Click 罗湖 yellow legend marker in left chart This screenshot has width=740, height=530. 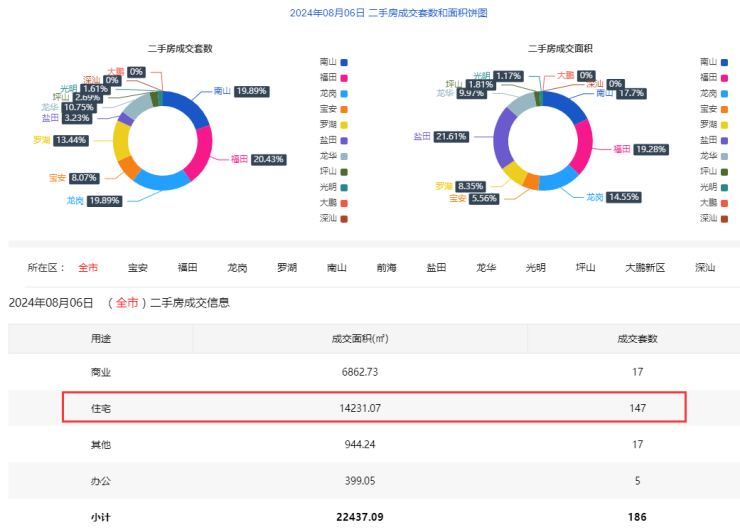click(344, 124)
